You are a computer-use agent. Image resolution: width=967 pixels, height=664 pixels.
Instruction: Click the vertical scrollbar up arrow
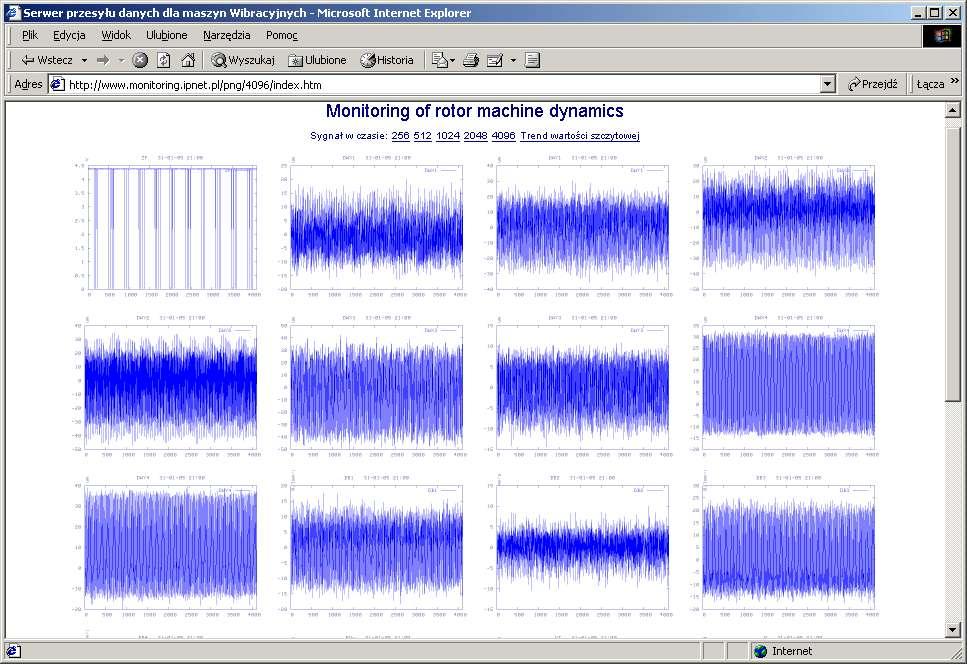point(952,110)
